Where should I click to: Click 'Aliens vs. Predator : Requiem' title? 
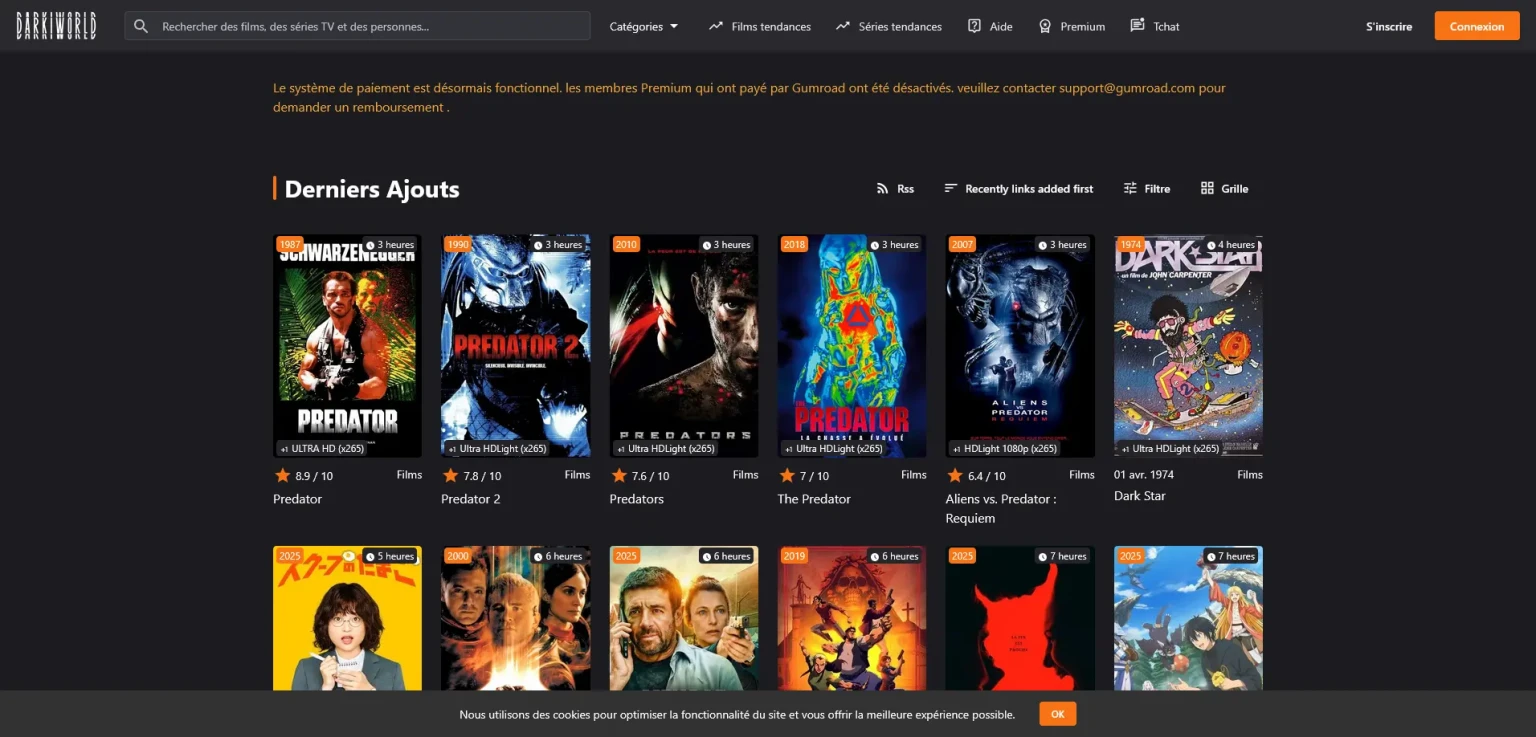coord(1001,508)
